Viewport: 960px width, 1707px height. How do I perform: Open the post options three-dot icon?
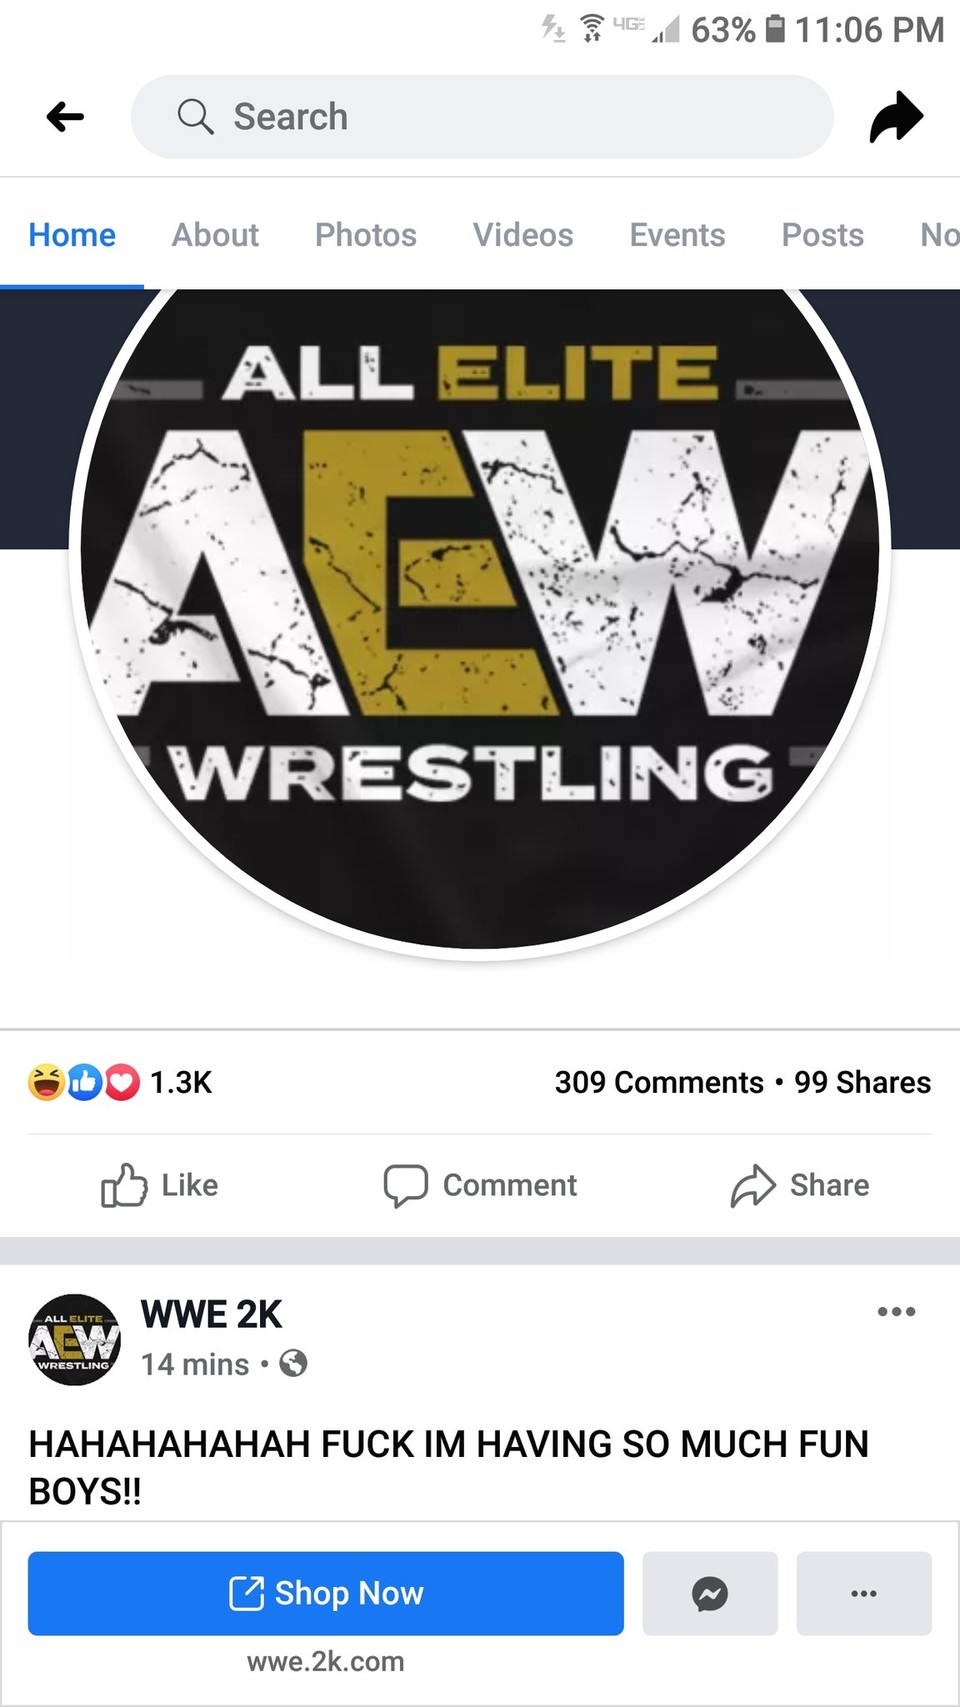pyautogui.click(x=896, y=1311)
